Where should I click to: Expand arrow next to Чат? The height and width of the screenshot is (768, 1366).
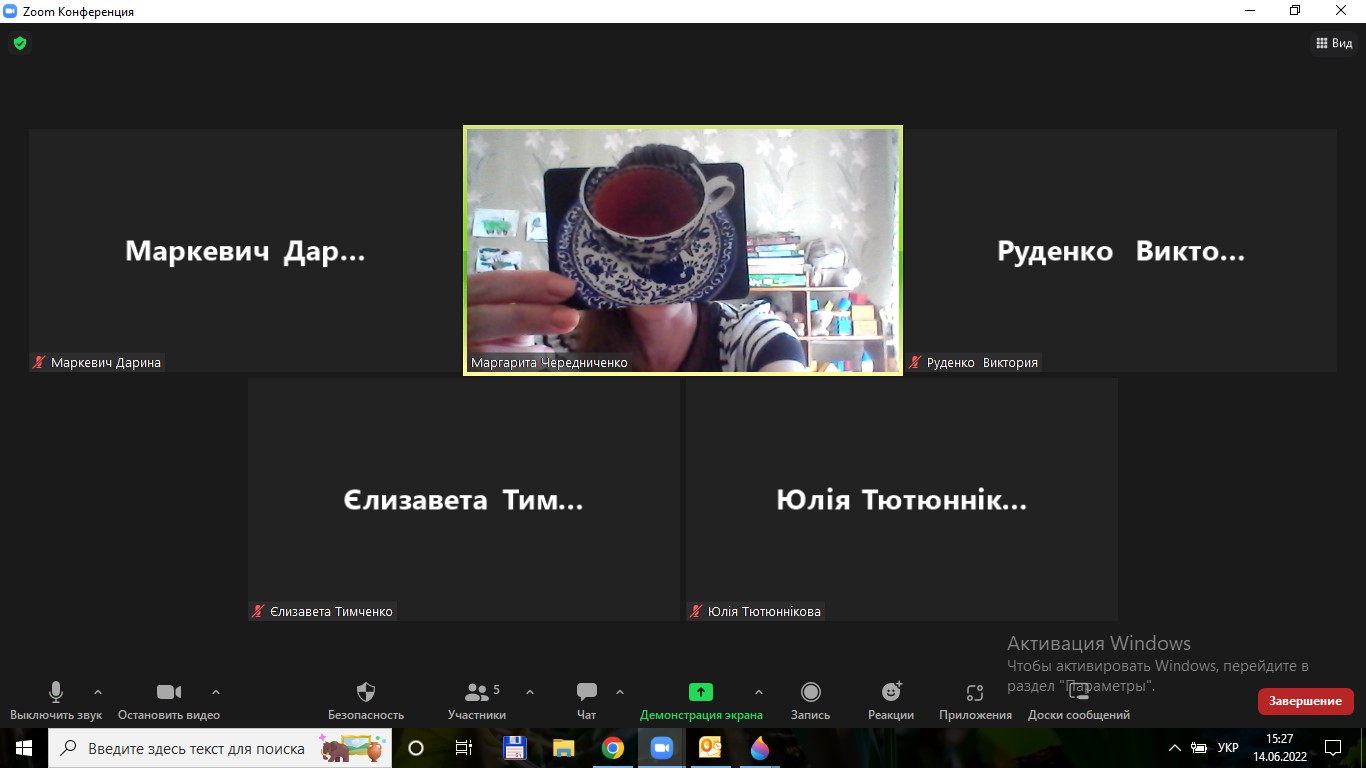click(620, 692)
